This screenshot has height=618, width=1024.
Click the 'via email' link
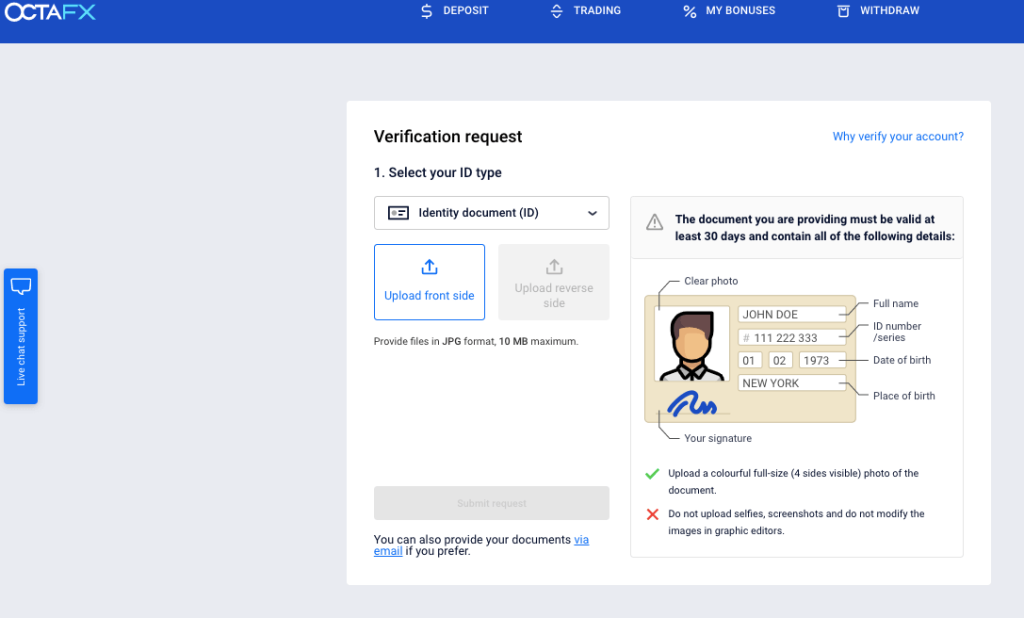tap(581, 540)
